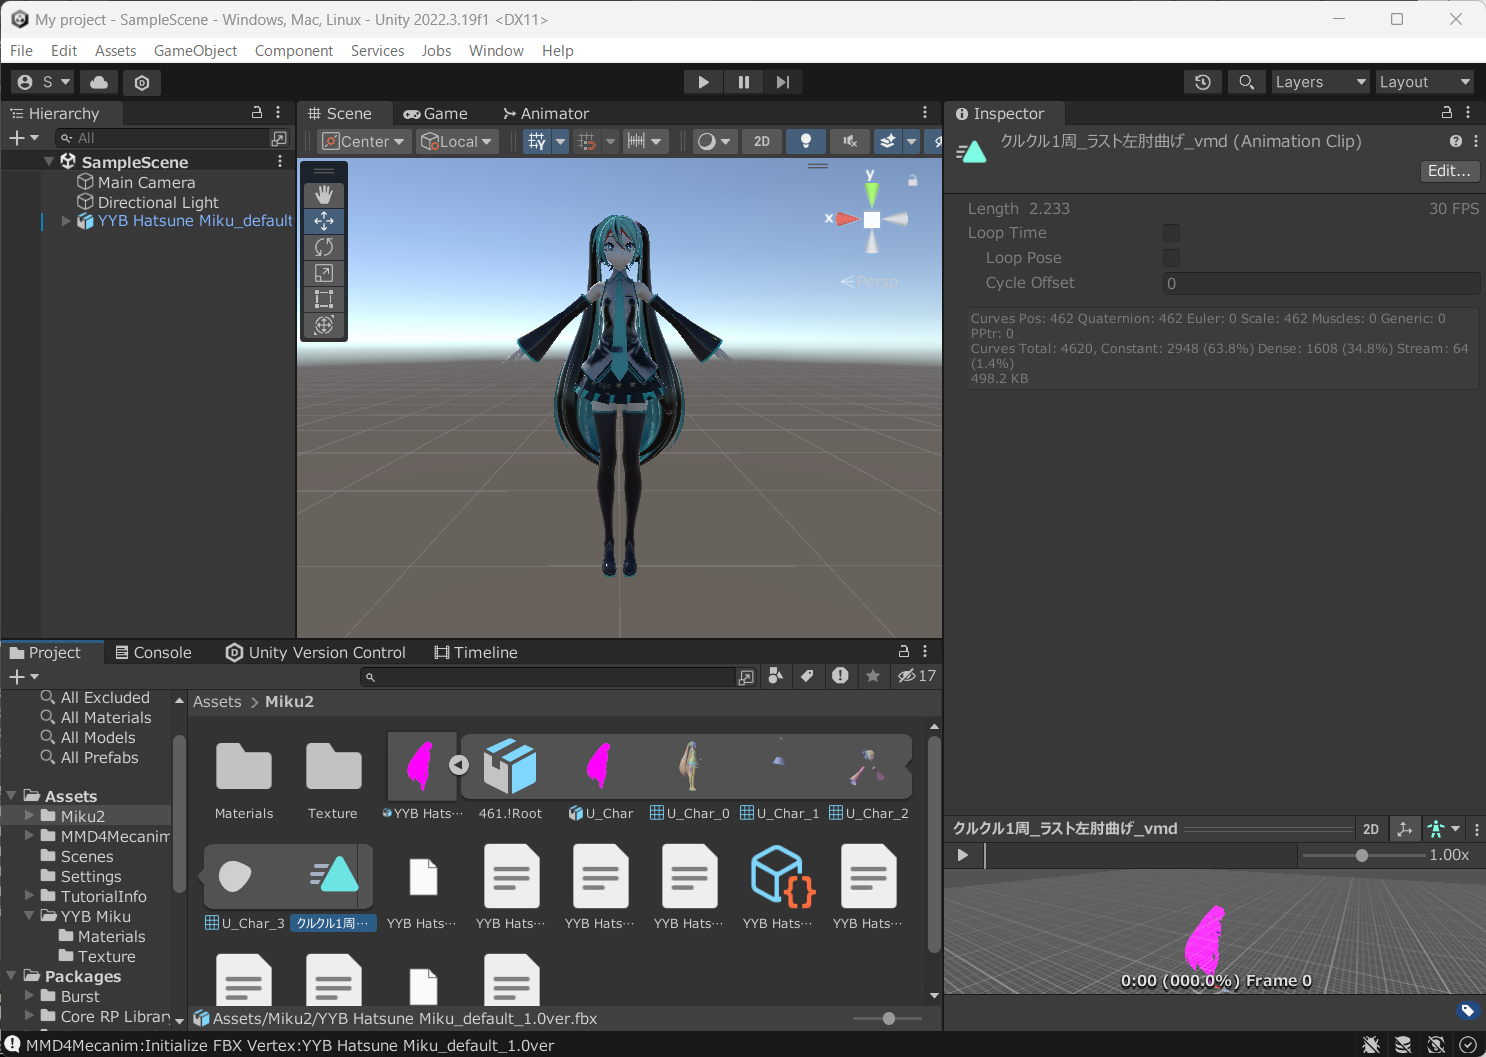Select the Hand pan tool
Screen dimensions: 1486x1057
(323, 194)
